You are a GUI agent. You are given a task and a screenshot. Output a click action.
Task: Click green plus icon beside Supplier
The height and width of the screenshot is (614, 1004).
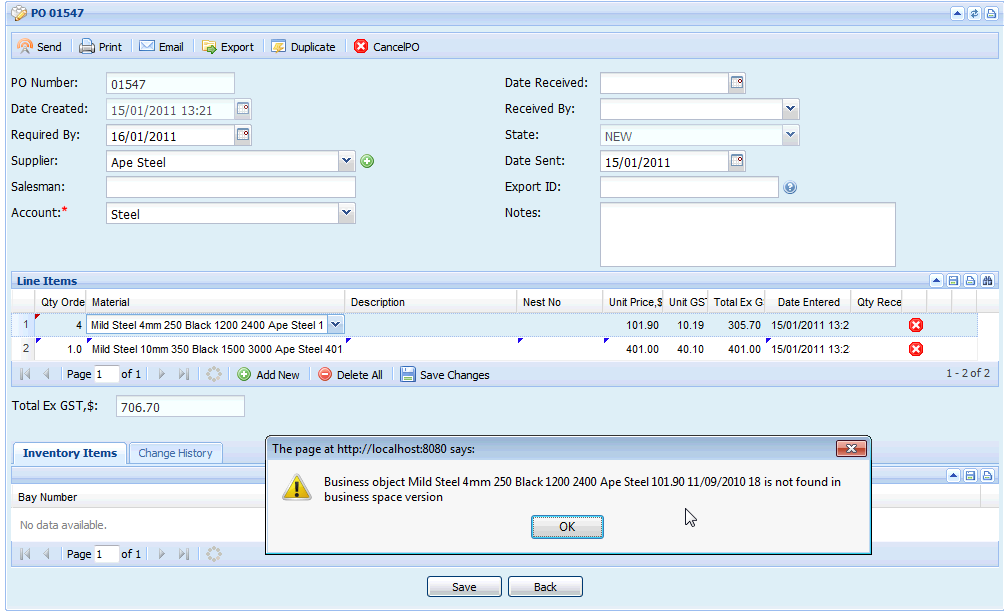367,161
